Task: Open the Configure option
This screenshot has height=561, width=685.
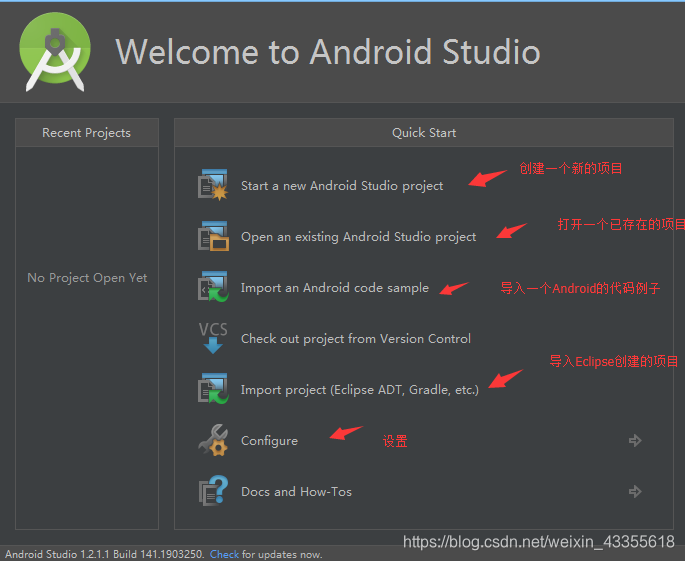Action: 269,441
